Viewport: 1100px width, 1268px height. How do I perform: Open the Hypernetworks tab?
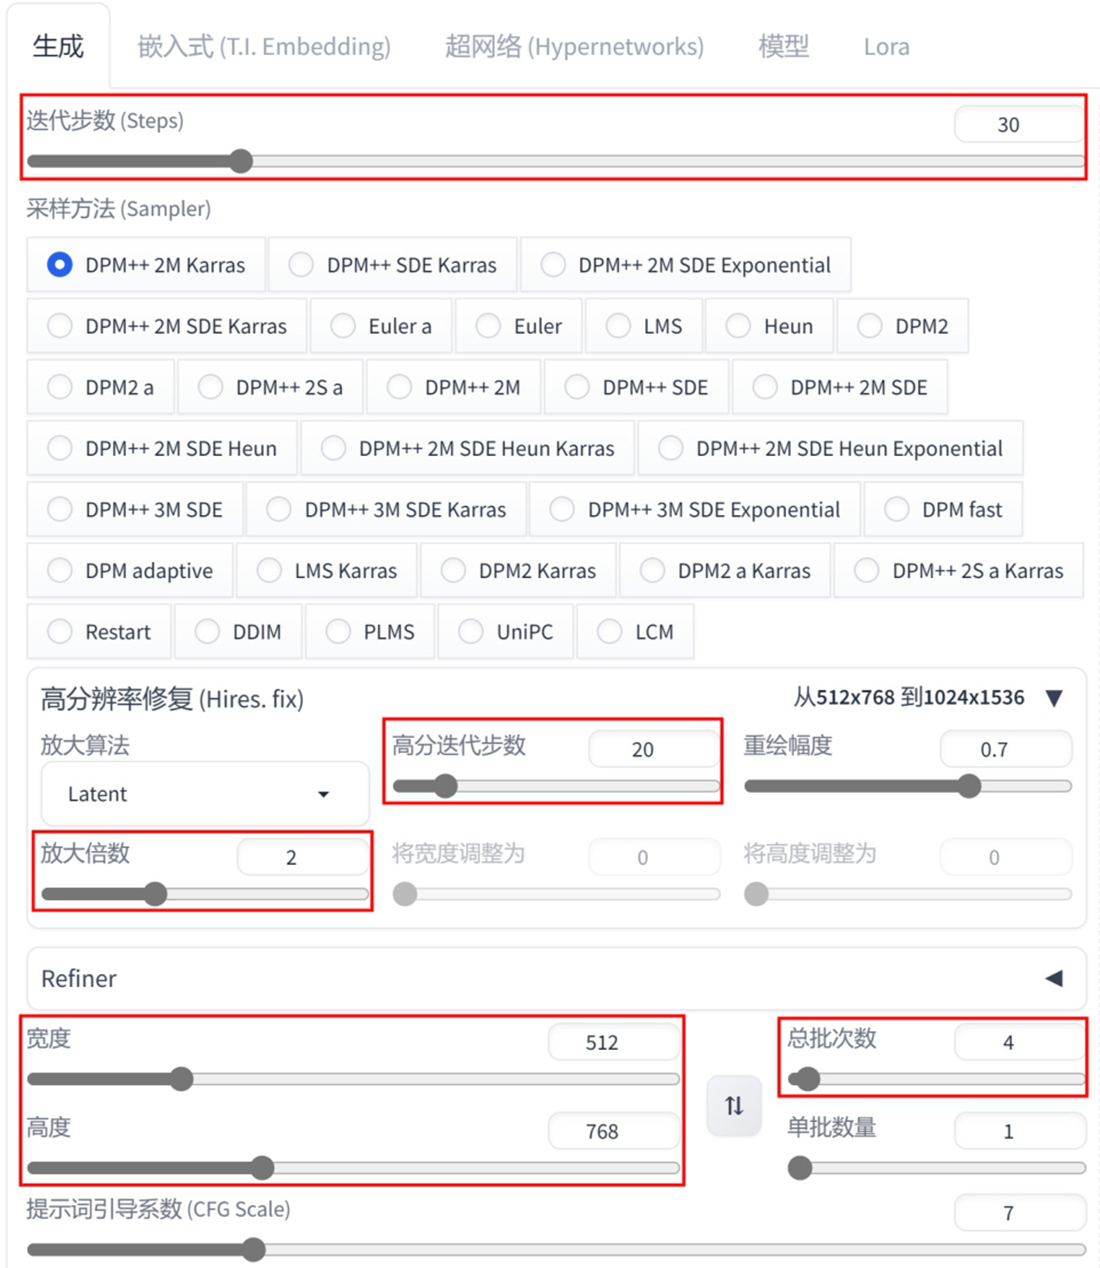[x=574, y=47]
